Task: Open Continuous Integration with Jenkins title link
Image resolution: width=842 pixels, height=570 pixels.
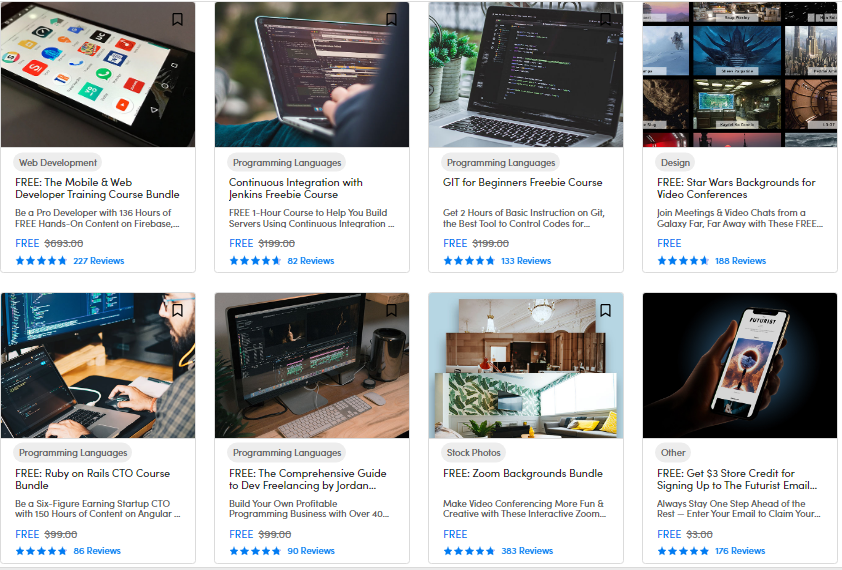Action: 295,188
